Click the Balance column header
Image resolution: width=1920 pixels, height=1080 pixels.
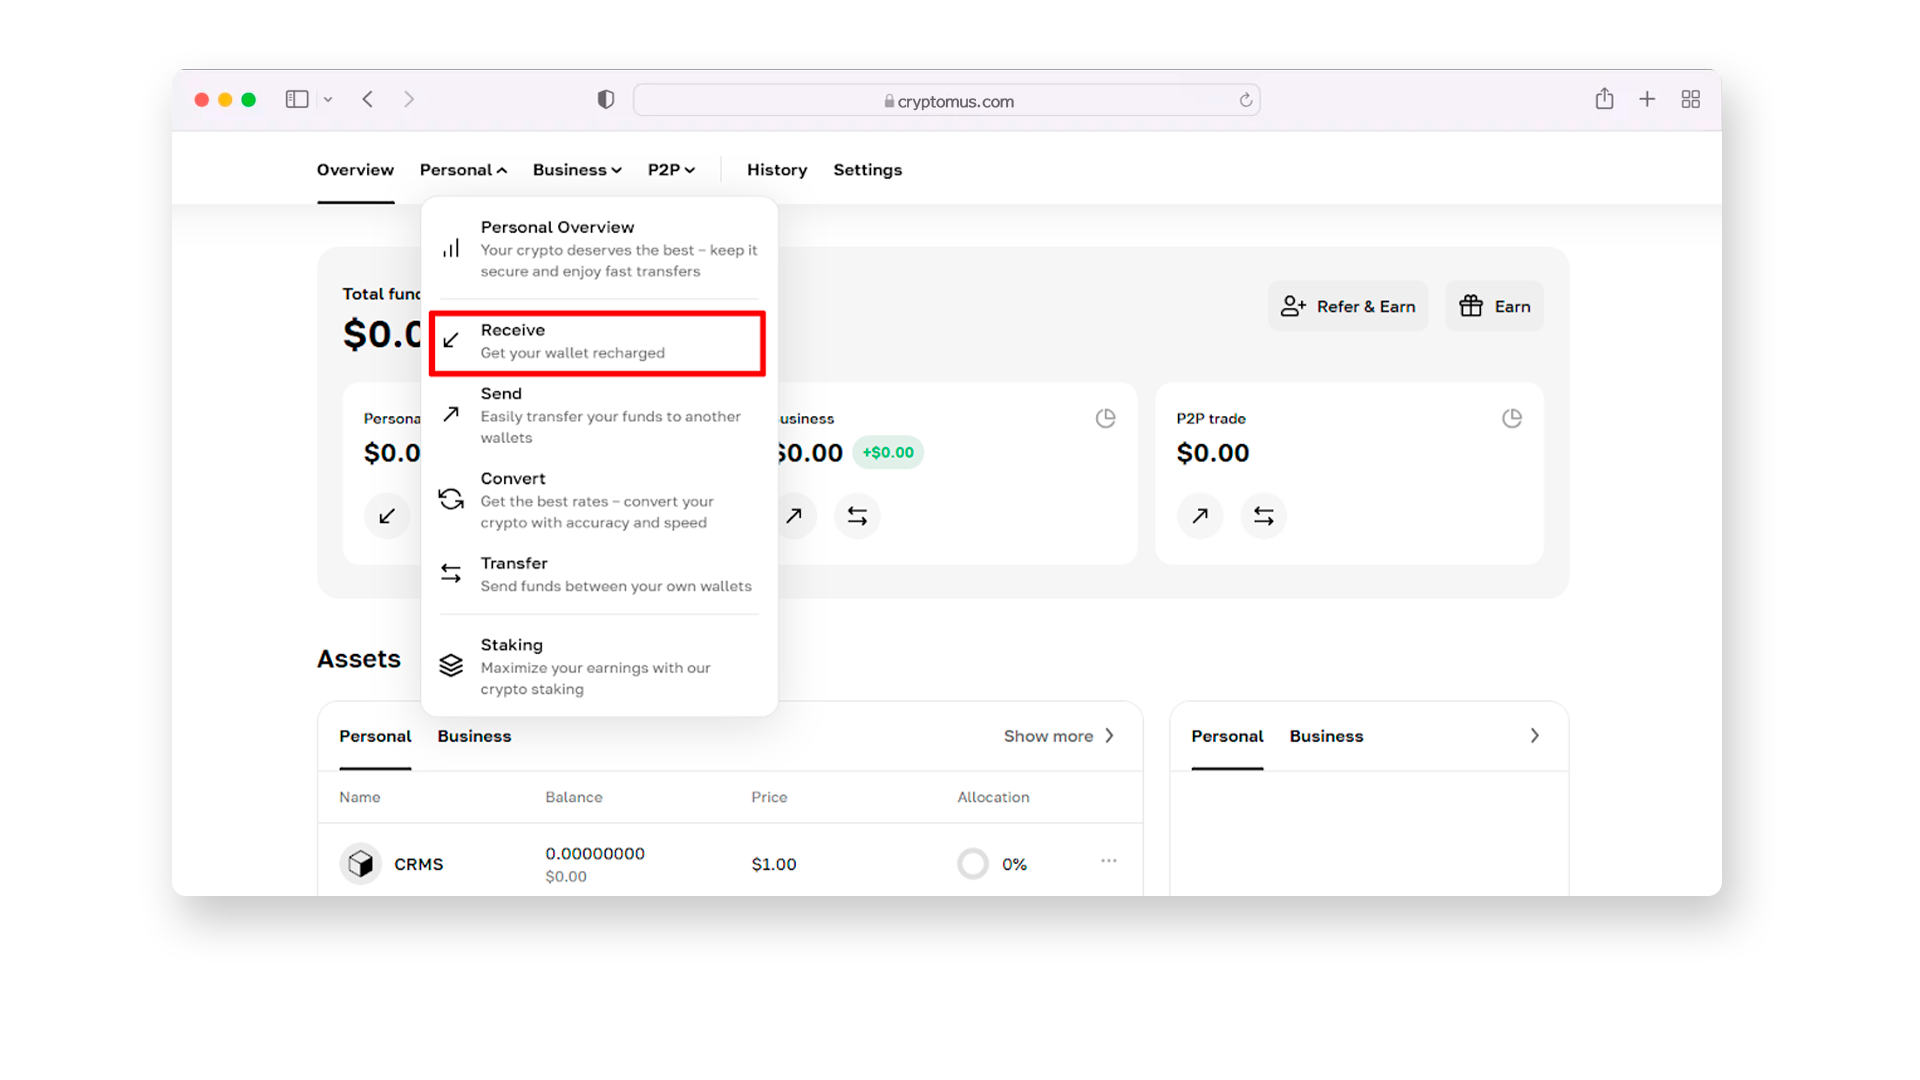point(574,797)
